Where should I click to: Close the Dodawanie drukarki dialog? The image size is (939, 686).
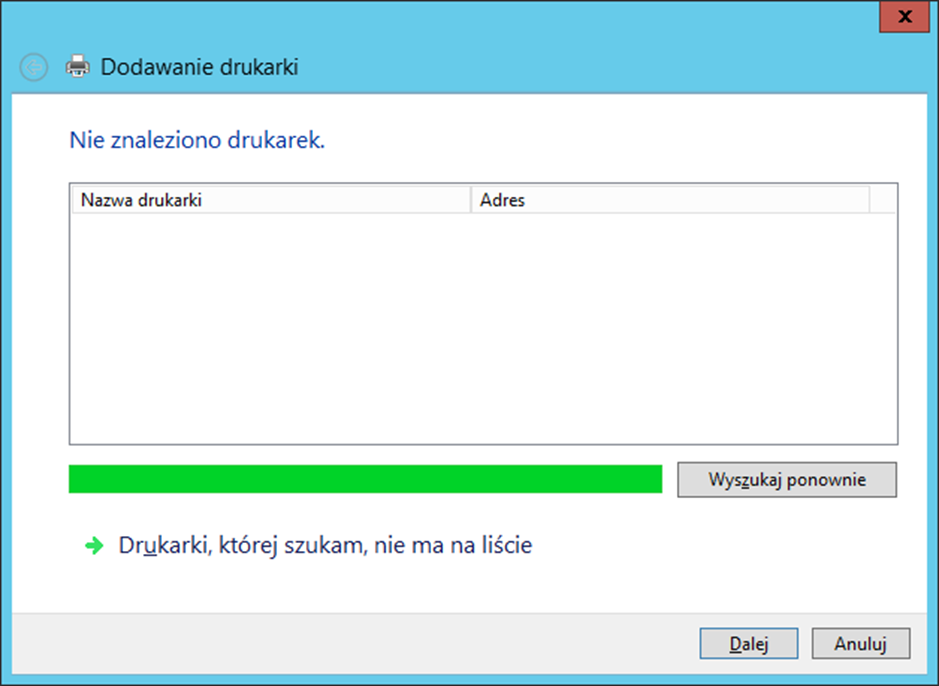[905, 16]
